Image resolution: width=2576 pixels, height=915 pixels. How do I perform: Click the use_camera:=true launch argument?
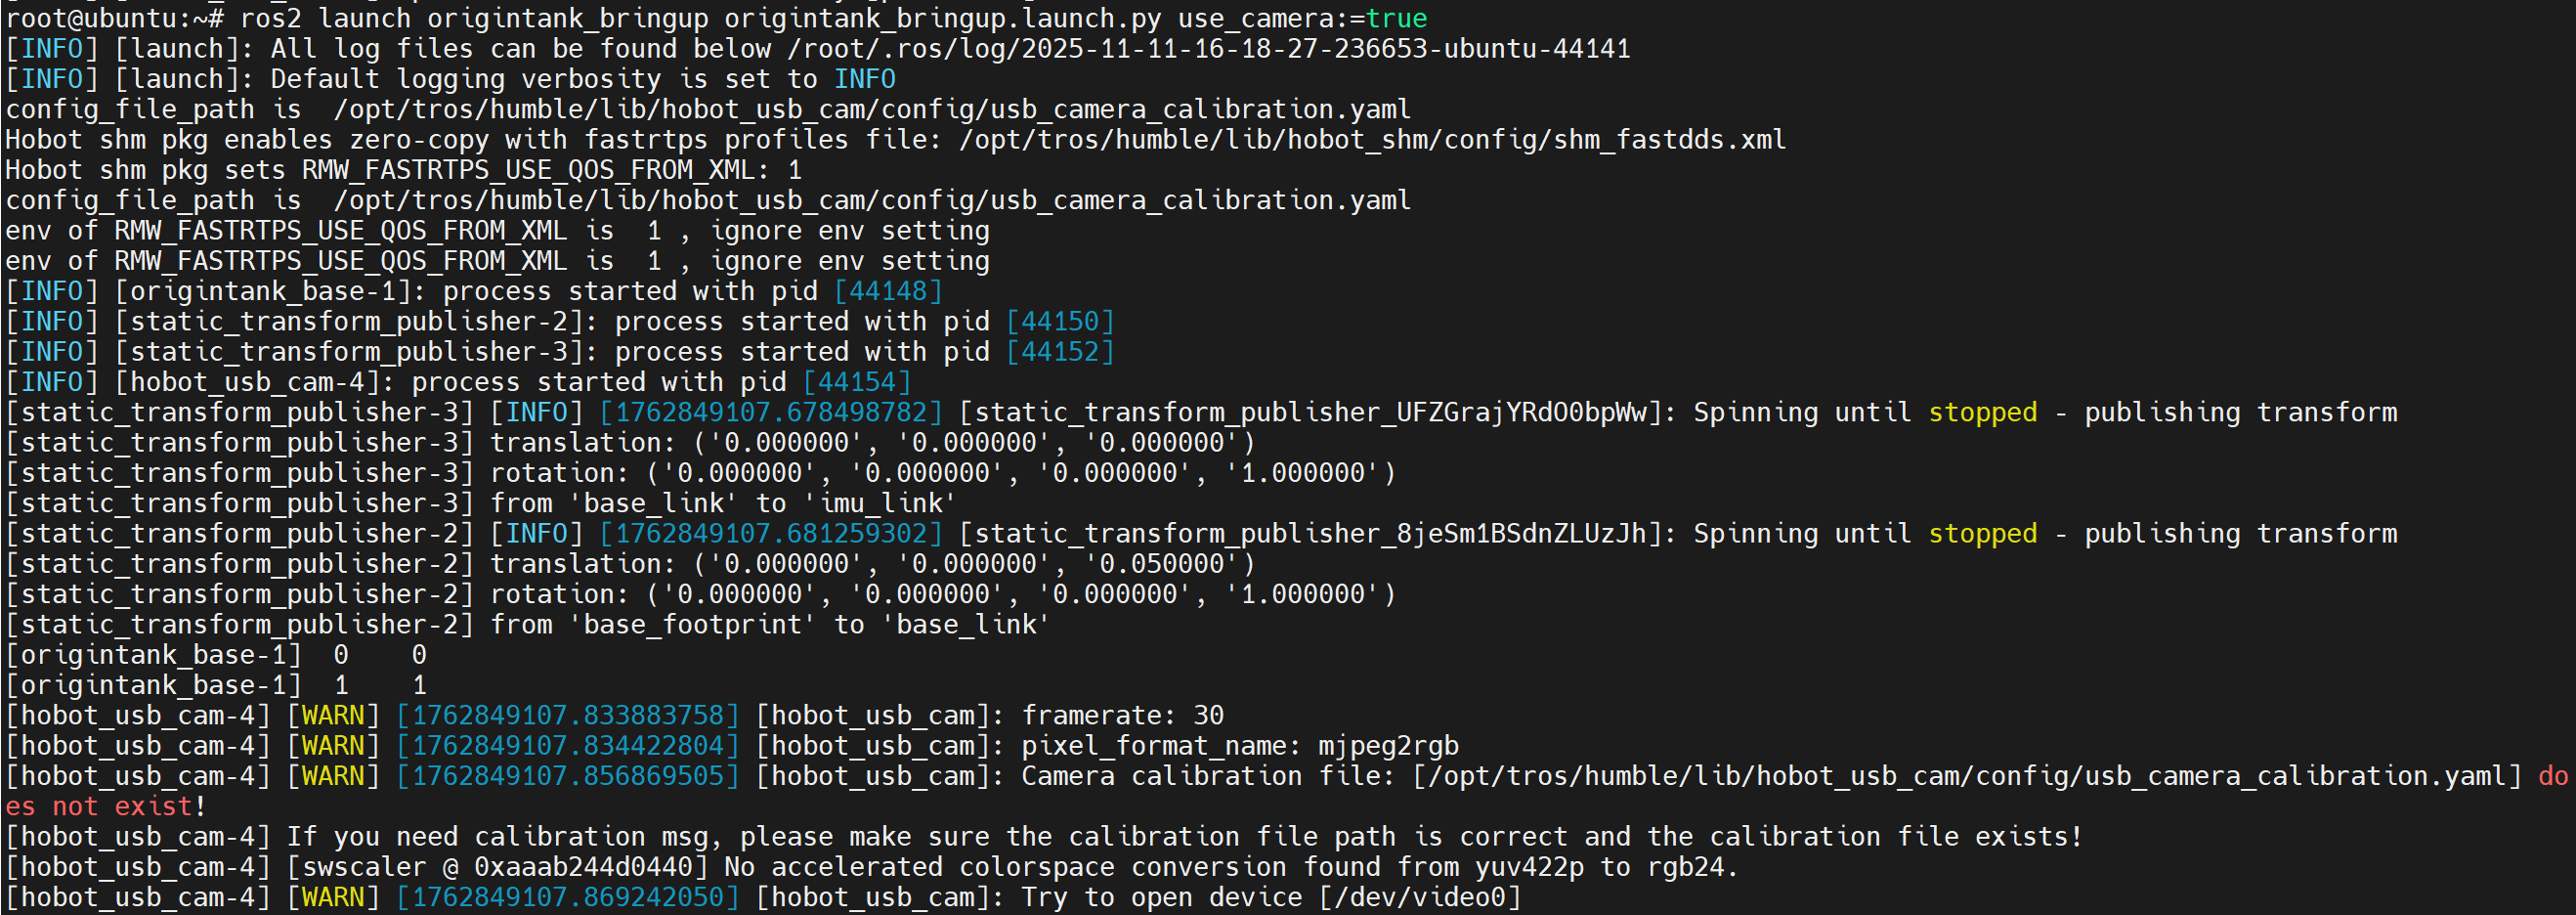1302,18
